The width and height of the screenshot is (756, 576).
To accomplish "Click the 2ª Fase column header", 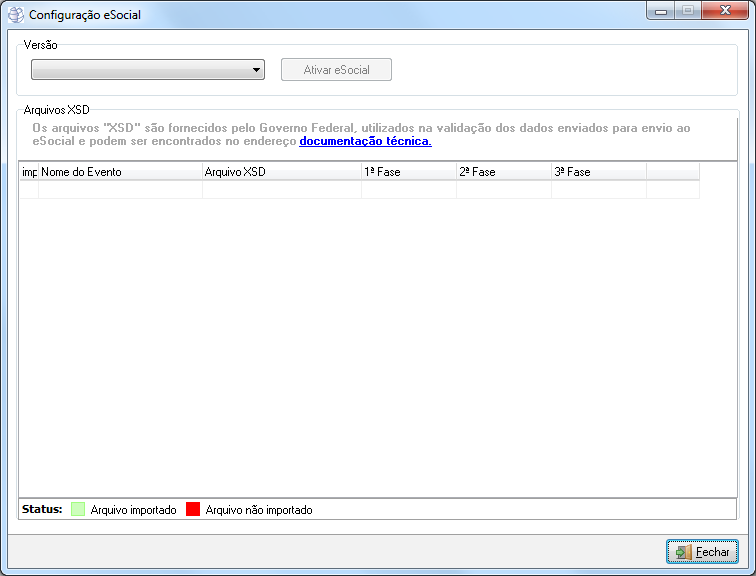I will (x=503, y=172).
